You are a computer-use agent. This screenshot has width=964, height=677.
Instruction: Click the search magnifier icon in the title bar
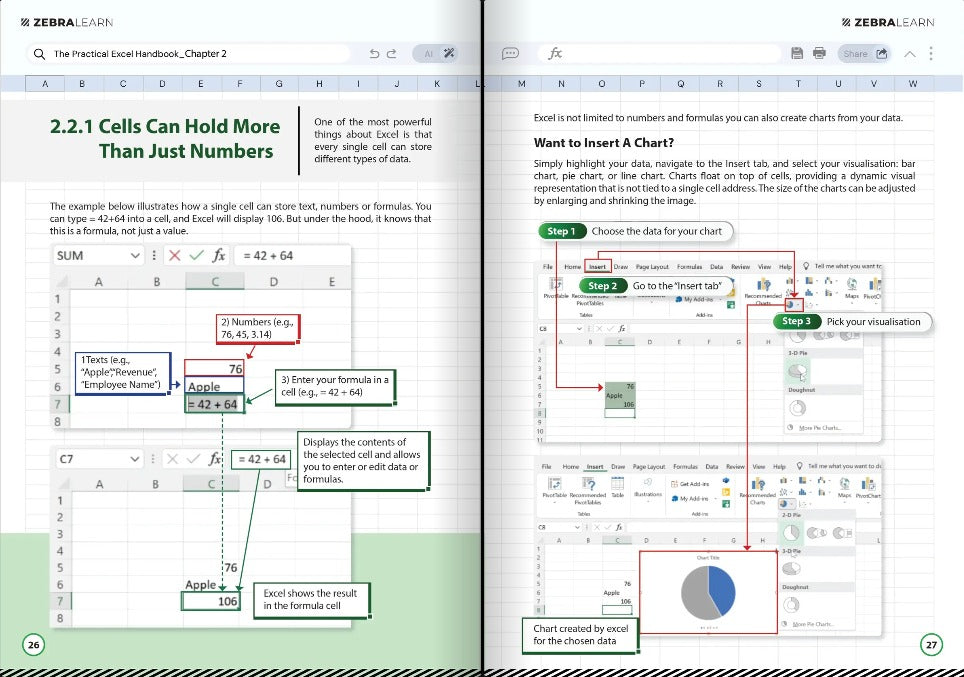pos(39,54)
